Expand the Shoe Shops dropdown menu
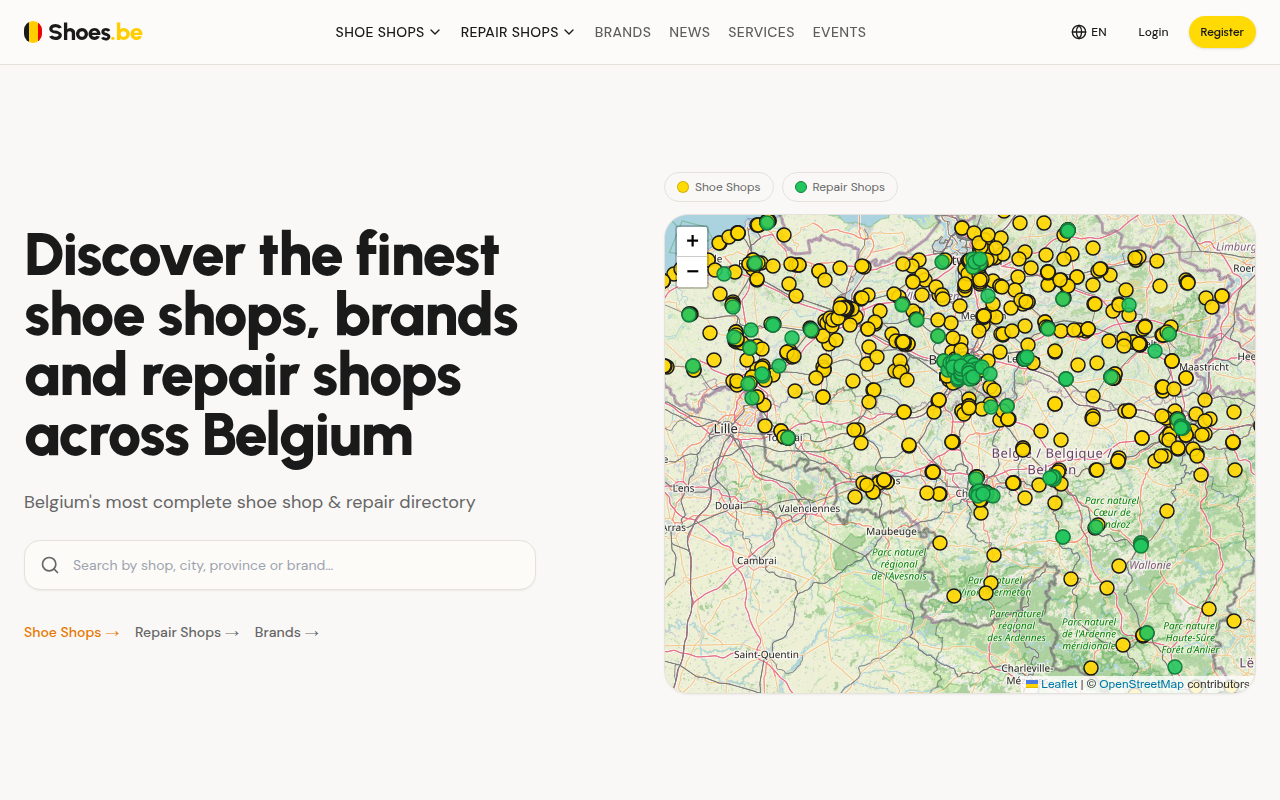 coord(388,32)
